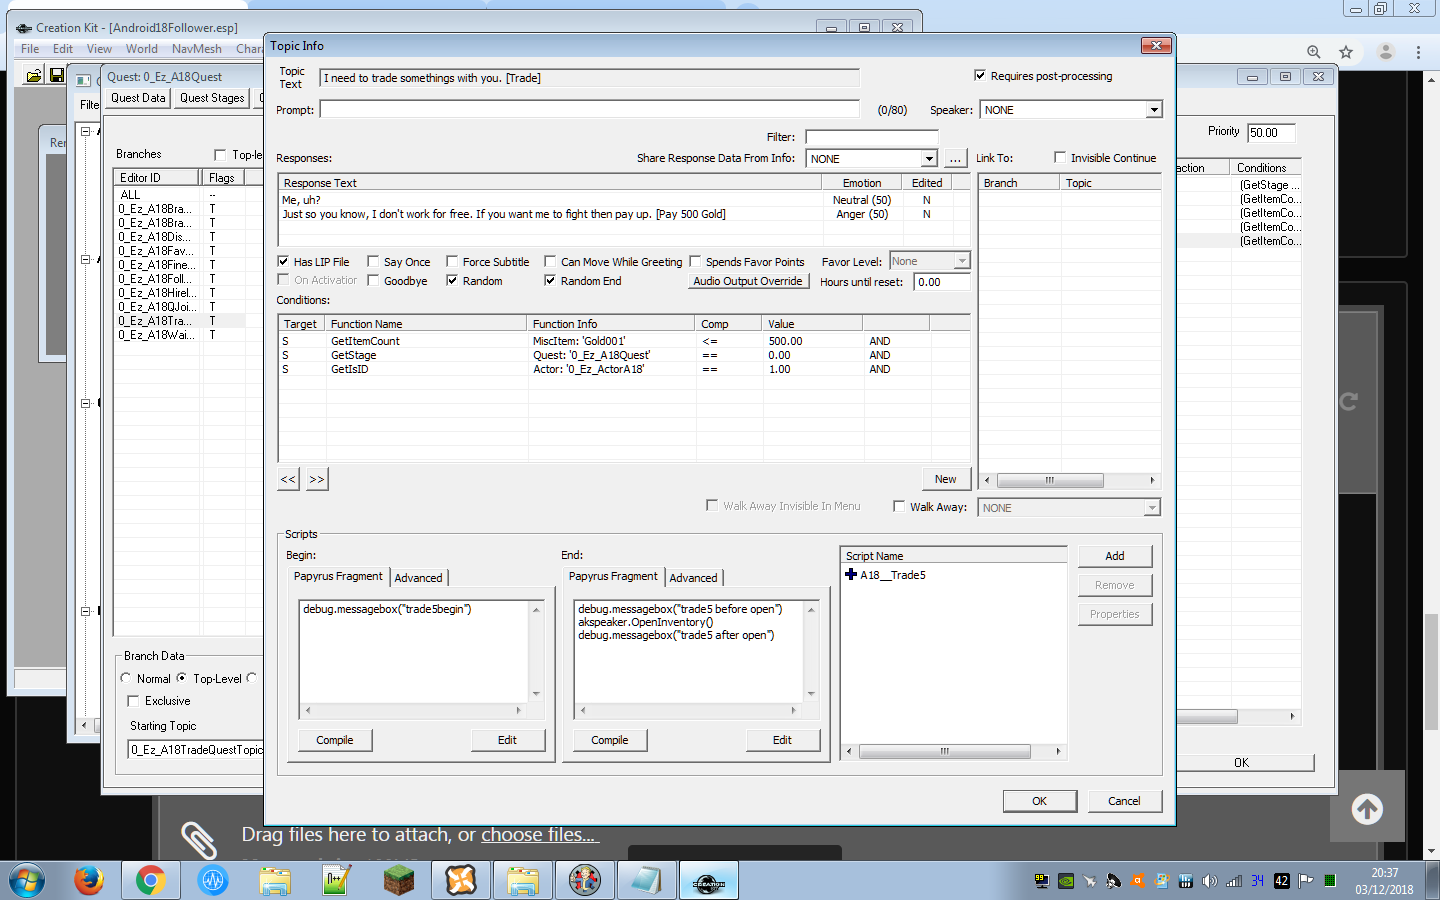Check Can Move While Greeting
The height and width of the screenshot is (900, 1440).
coord(550,261)
